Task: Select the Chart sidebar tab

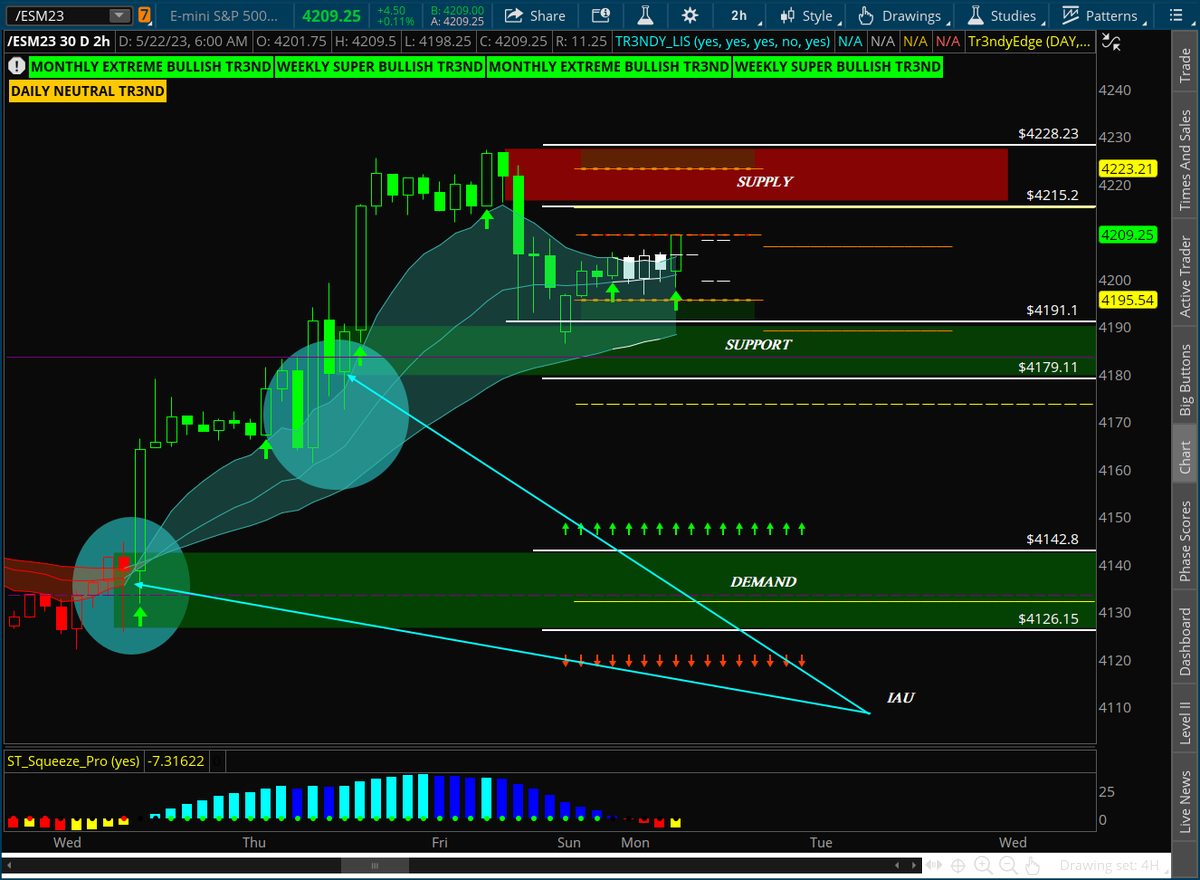Action: click(1185, 454)
